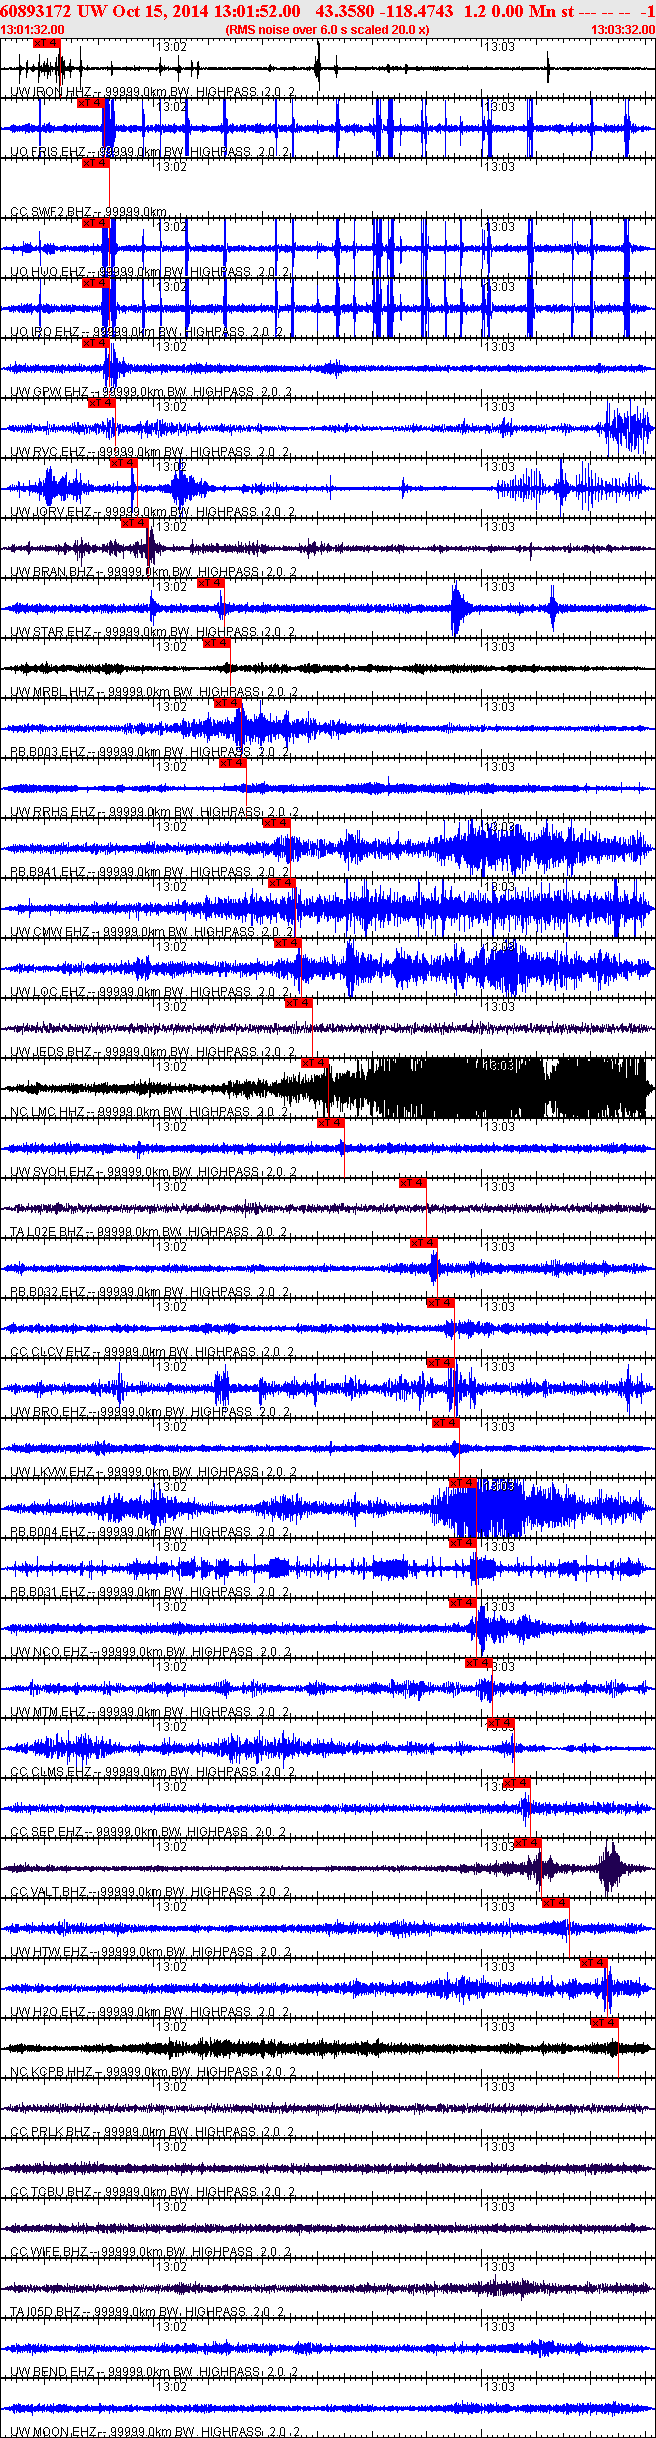Select the pick marker on CC VALT trace

527,1843
